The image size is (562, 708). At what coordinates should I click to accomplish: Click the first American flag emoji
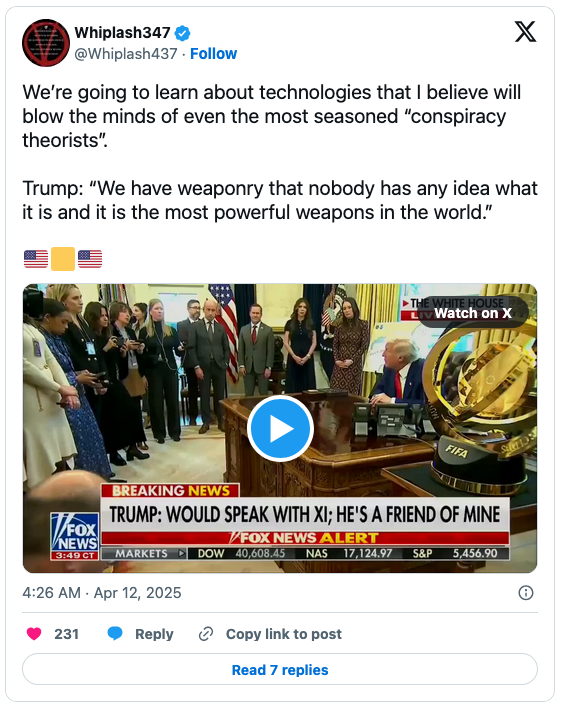(36, 259)
